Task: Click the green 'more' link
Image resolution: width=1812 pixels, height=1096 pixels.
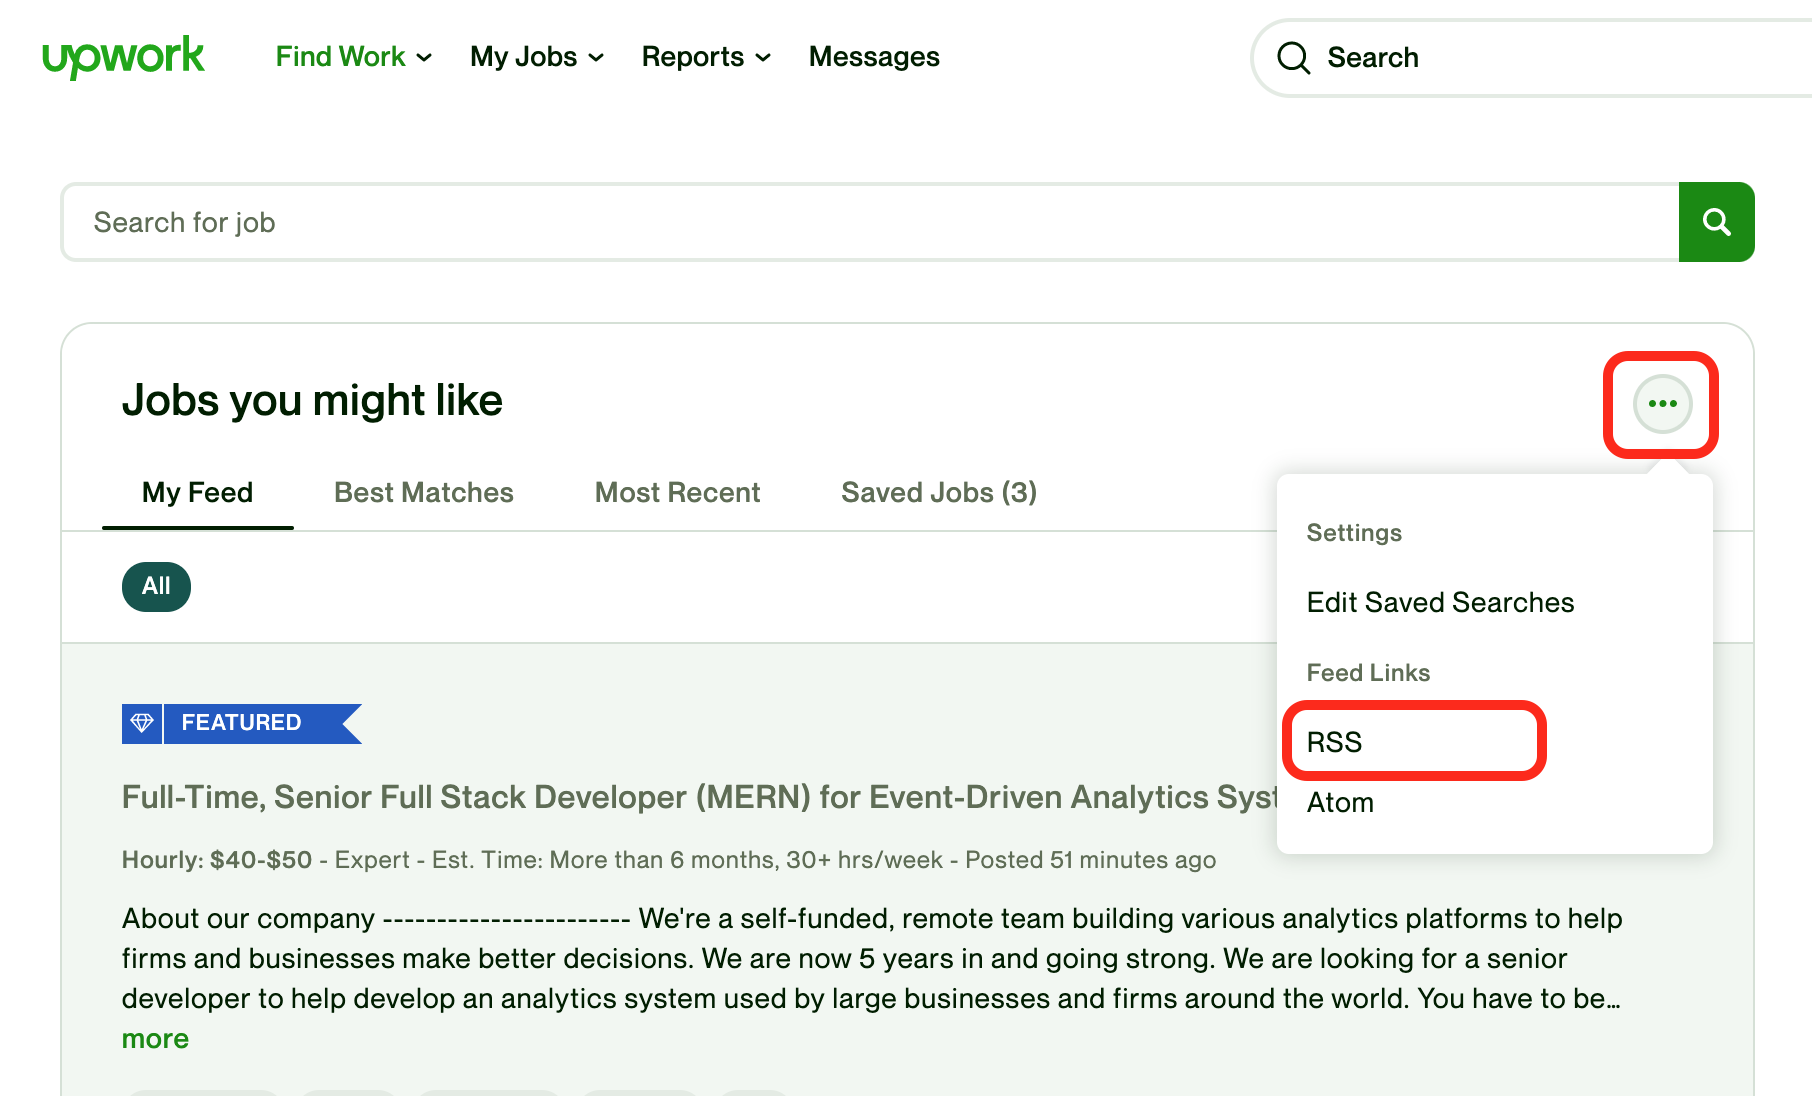Action: tap(155, 1039)
